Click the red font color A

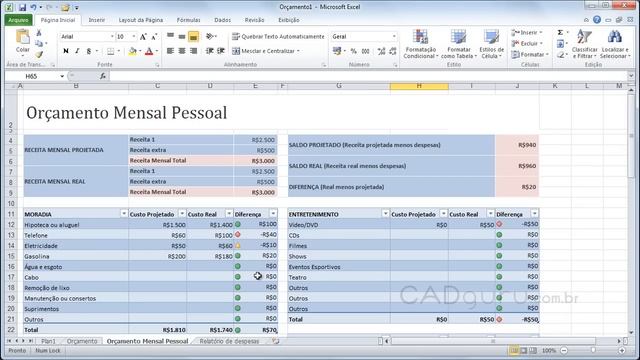(x=149, y=51)
